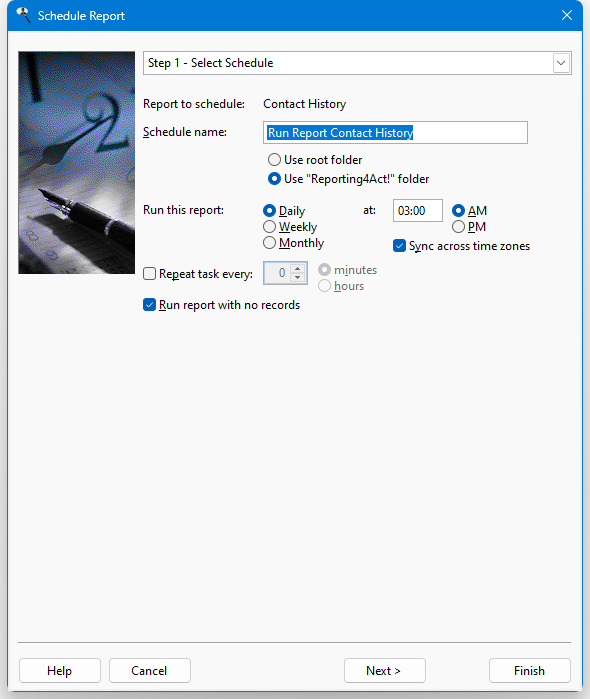
Task: Click the clock and pen wizard image
Action: (x=76, y=162)
